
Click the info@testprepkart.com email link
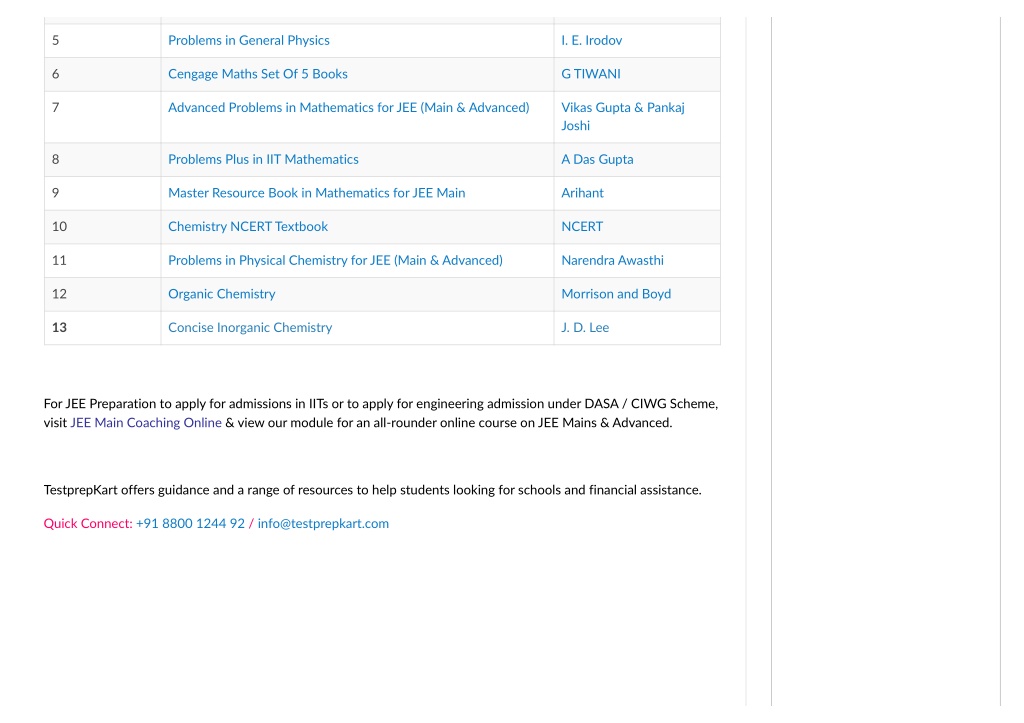323,523
